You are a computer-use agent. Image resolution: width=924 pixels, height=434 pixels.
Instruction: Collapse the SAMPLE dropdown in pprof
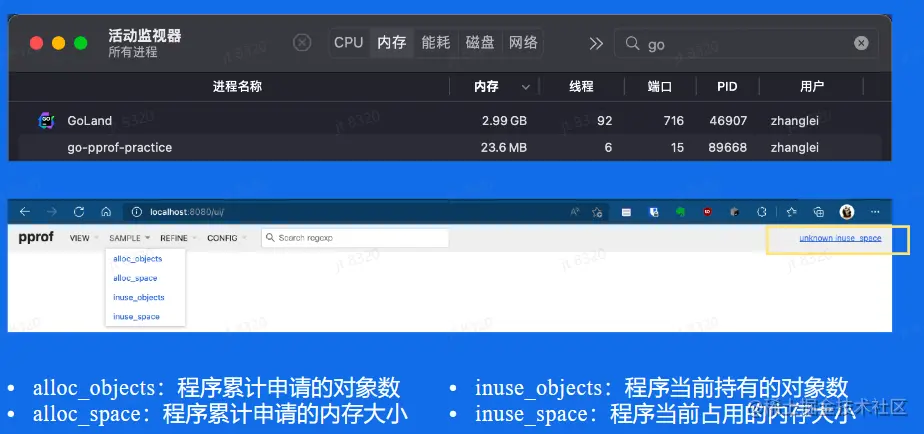129,238
